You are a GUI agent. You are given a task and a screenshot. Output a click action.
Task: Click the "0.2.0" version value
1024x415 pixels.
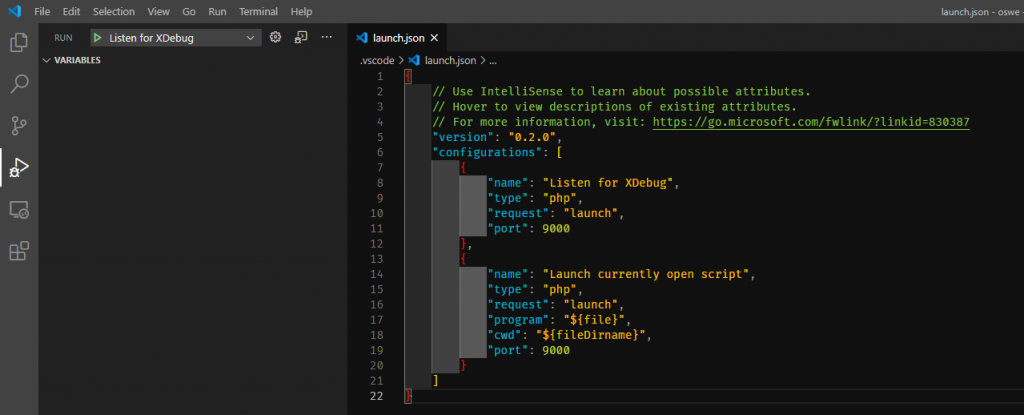click(531, 137)
